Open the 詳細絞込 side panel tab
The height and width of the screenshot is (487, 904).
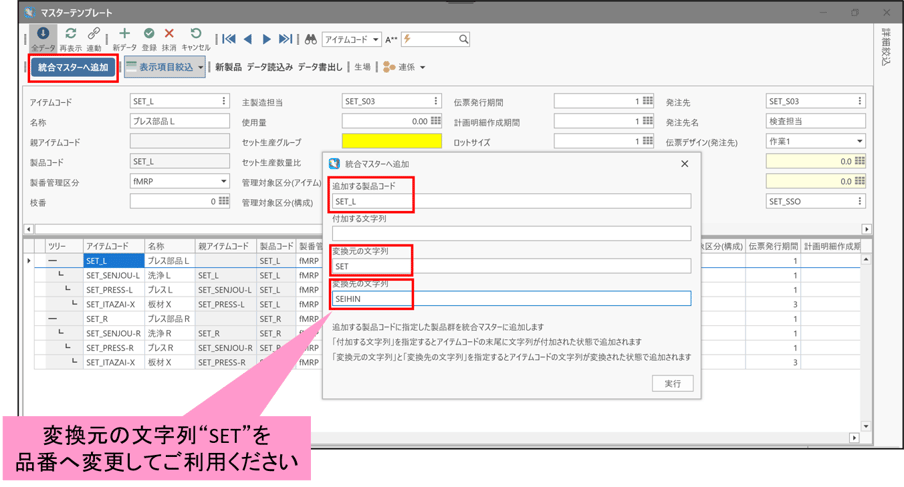pos(886,47)
